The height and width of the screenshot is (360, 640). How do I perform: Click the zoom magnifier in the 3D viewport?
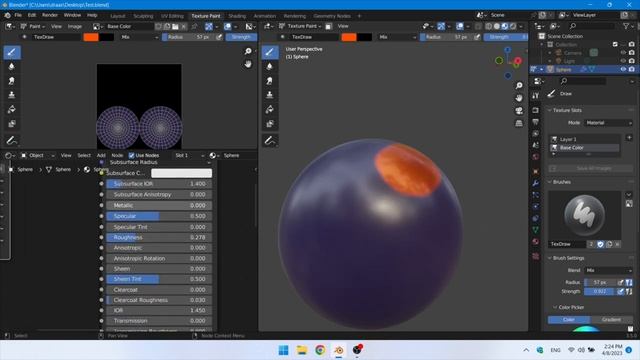click(519, 86)
